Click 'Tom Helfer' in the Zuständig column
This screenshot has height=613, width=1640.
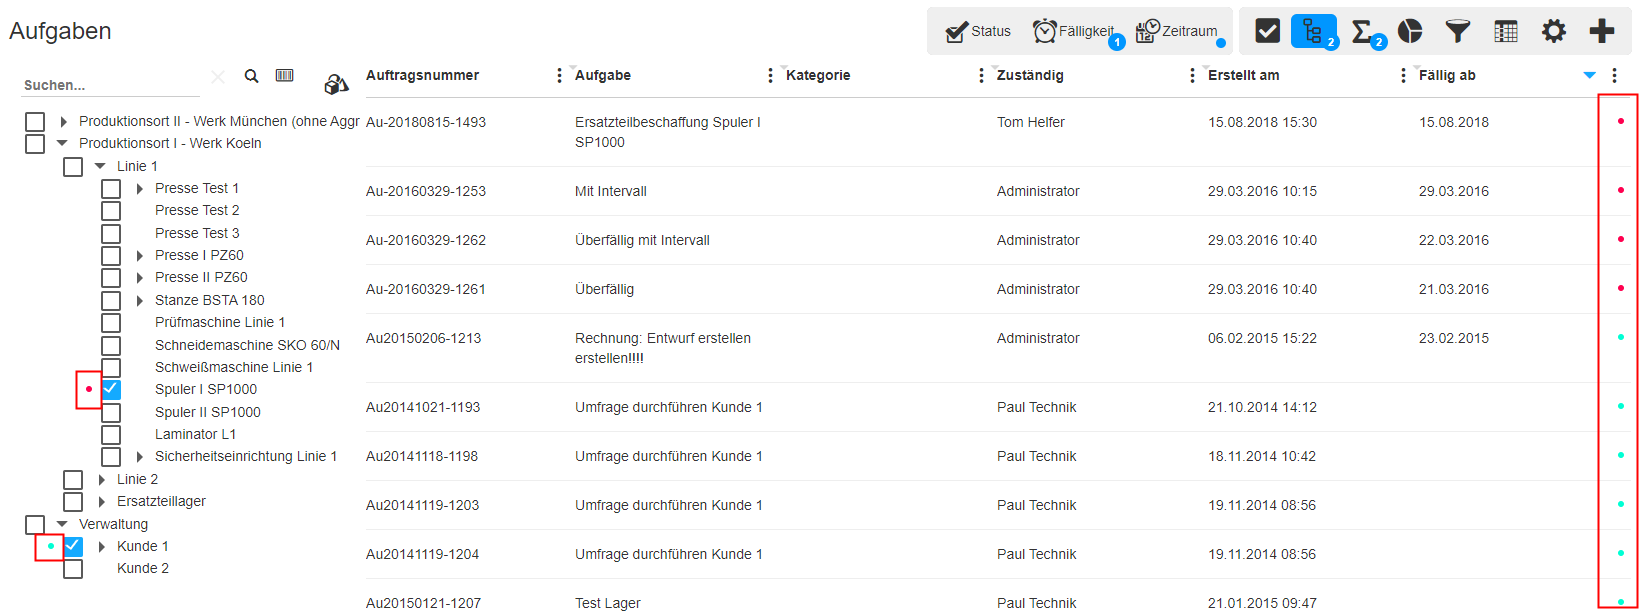1030,122
